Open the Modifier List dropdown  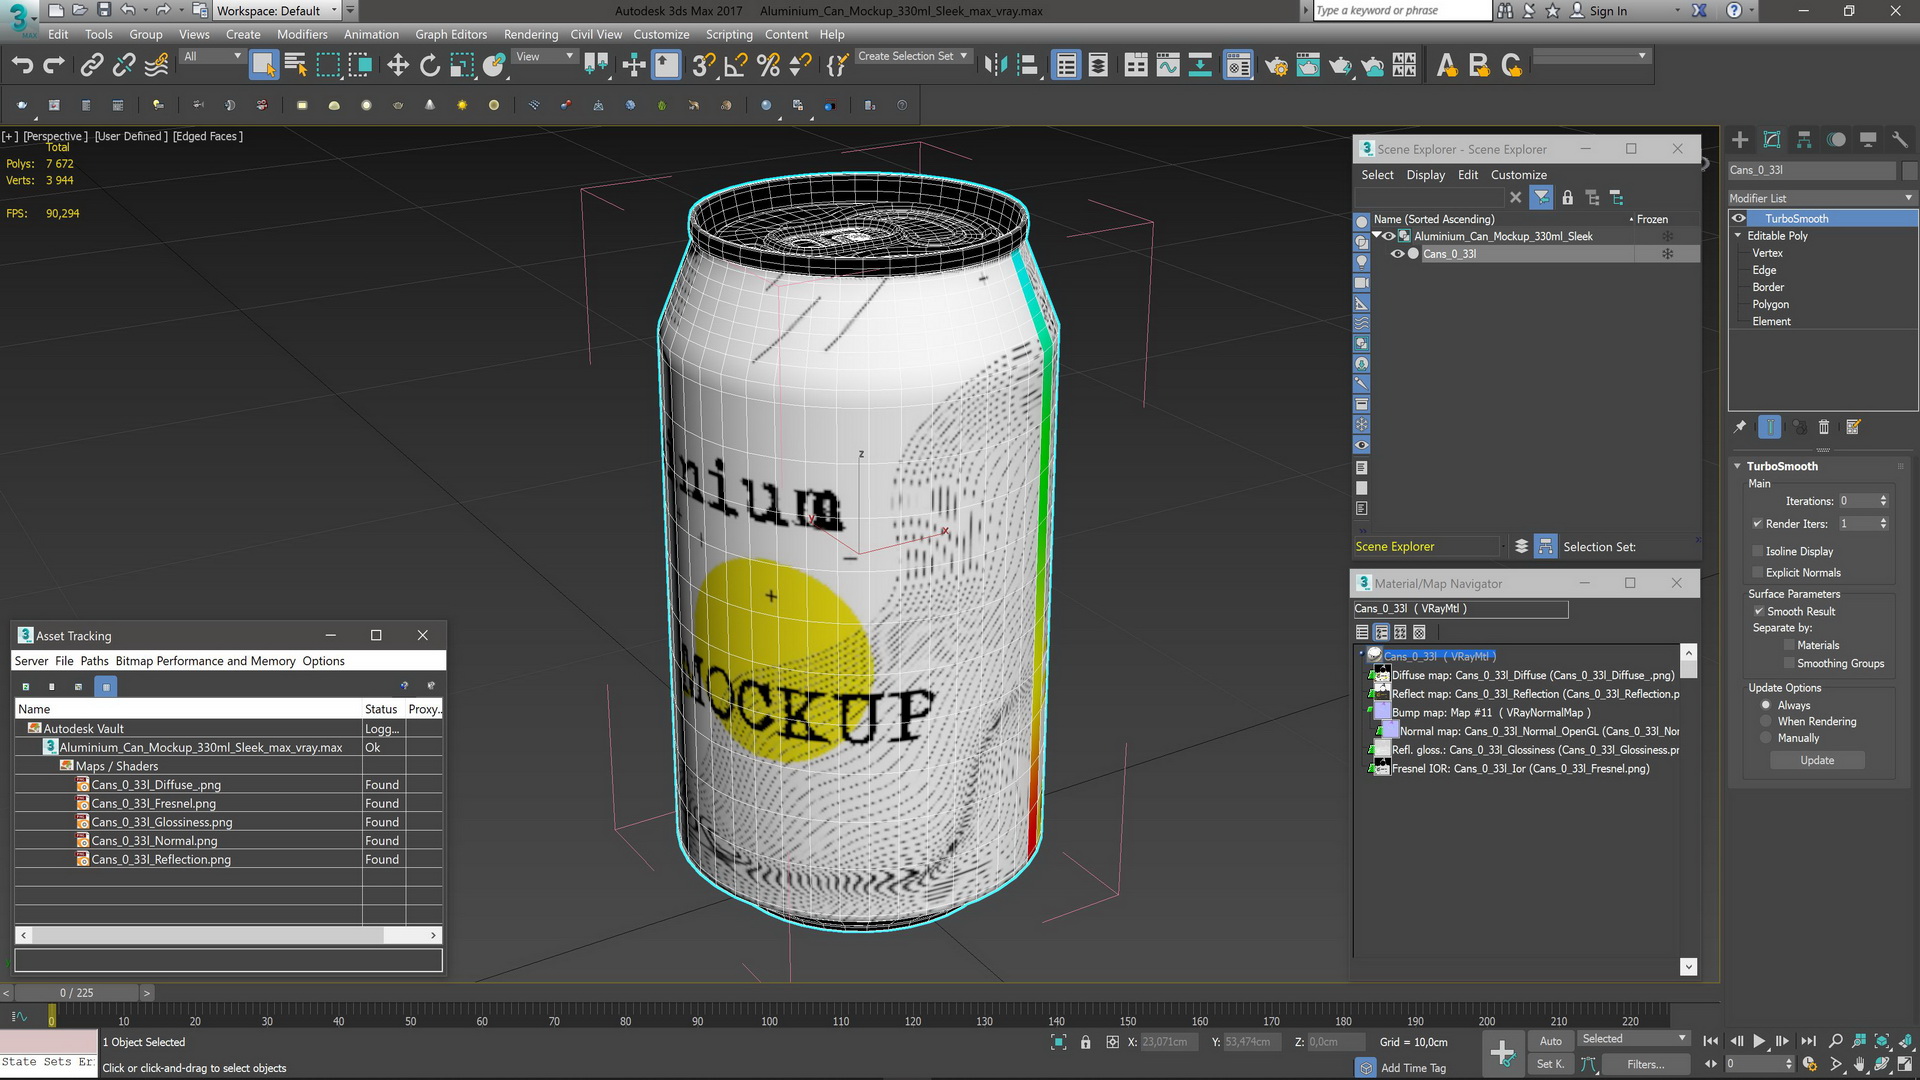1822,198
